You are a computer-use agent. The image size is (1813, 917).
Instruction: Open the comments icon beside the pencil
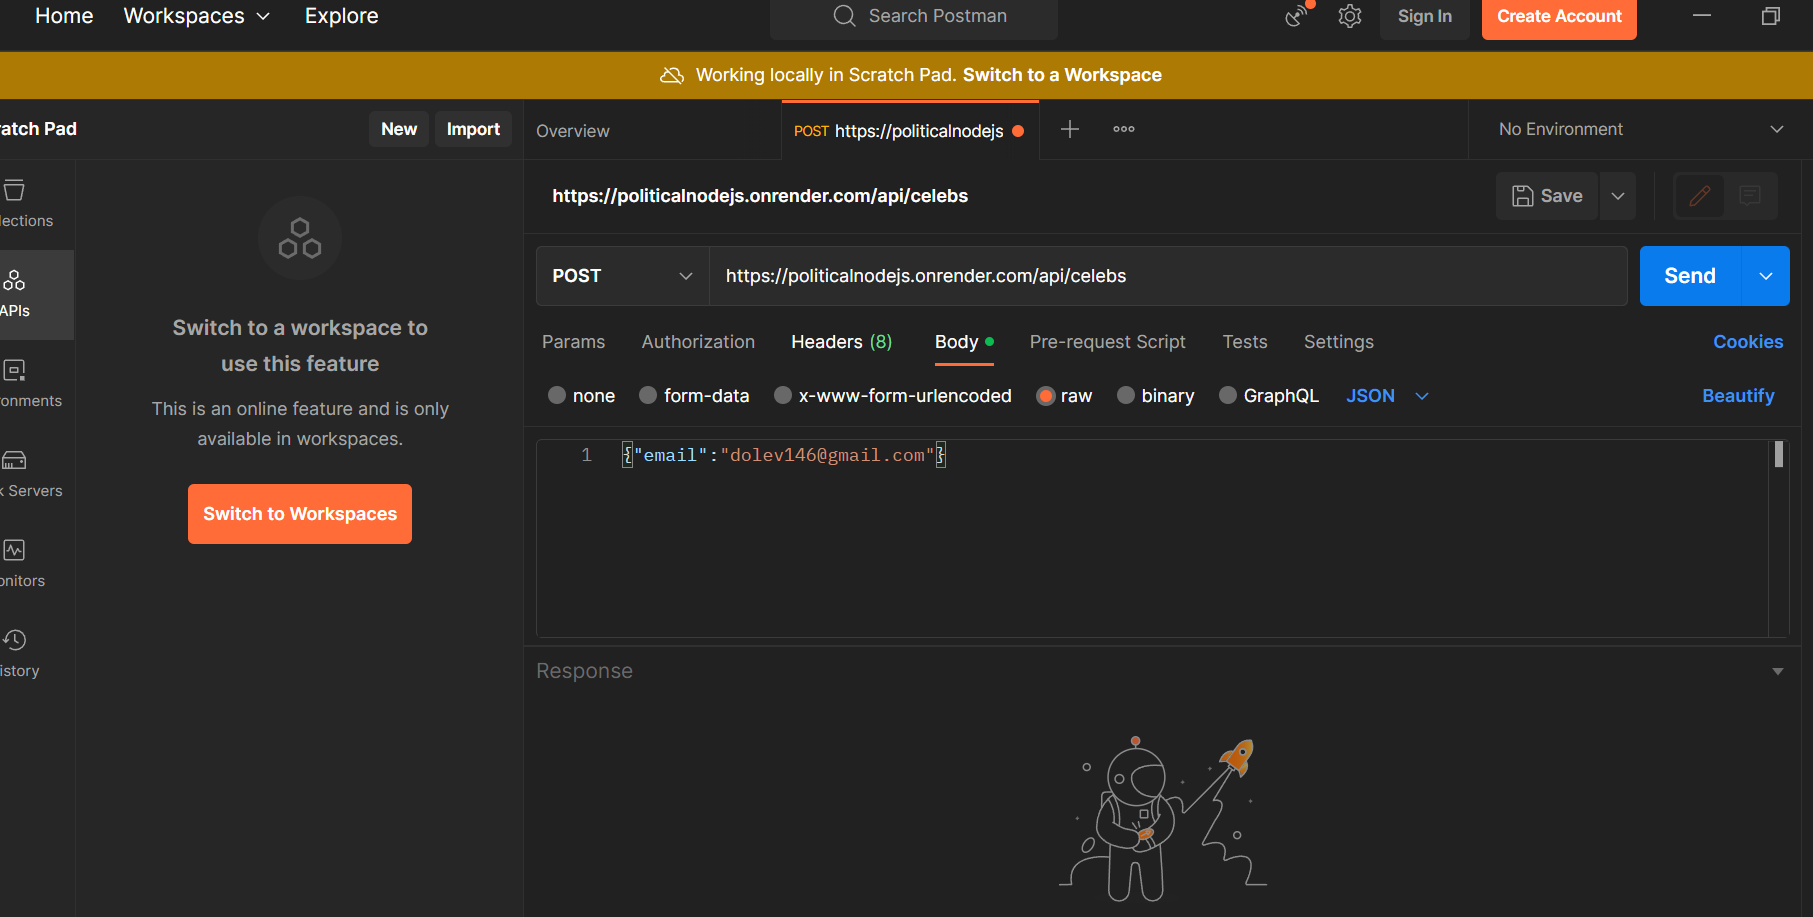[x=1751, y=195]
